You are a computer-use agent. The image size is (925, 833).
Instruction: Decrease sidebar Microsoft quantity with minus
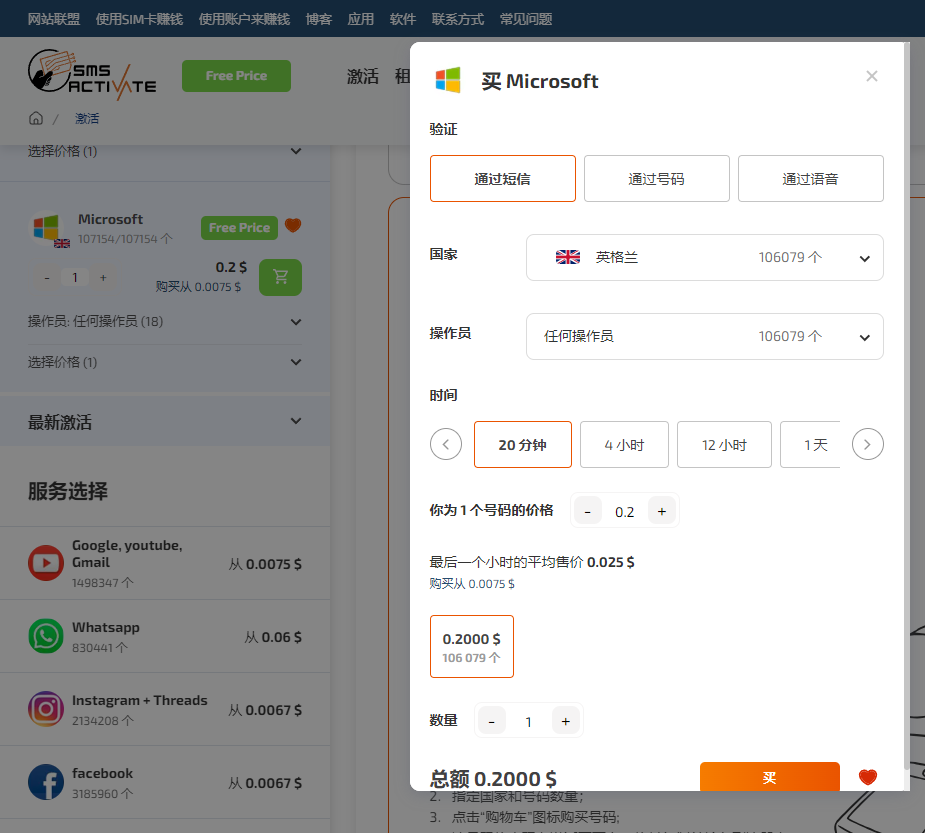tap(47, 277)
